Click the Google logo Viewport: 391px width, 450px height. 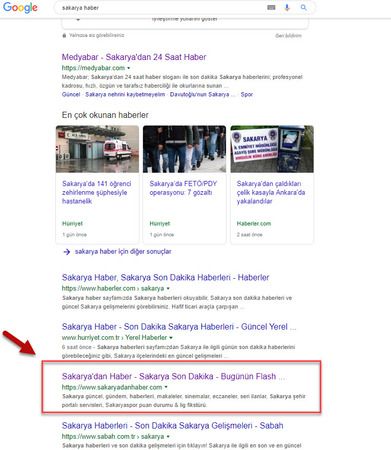click(x=20, y=8)
